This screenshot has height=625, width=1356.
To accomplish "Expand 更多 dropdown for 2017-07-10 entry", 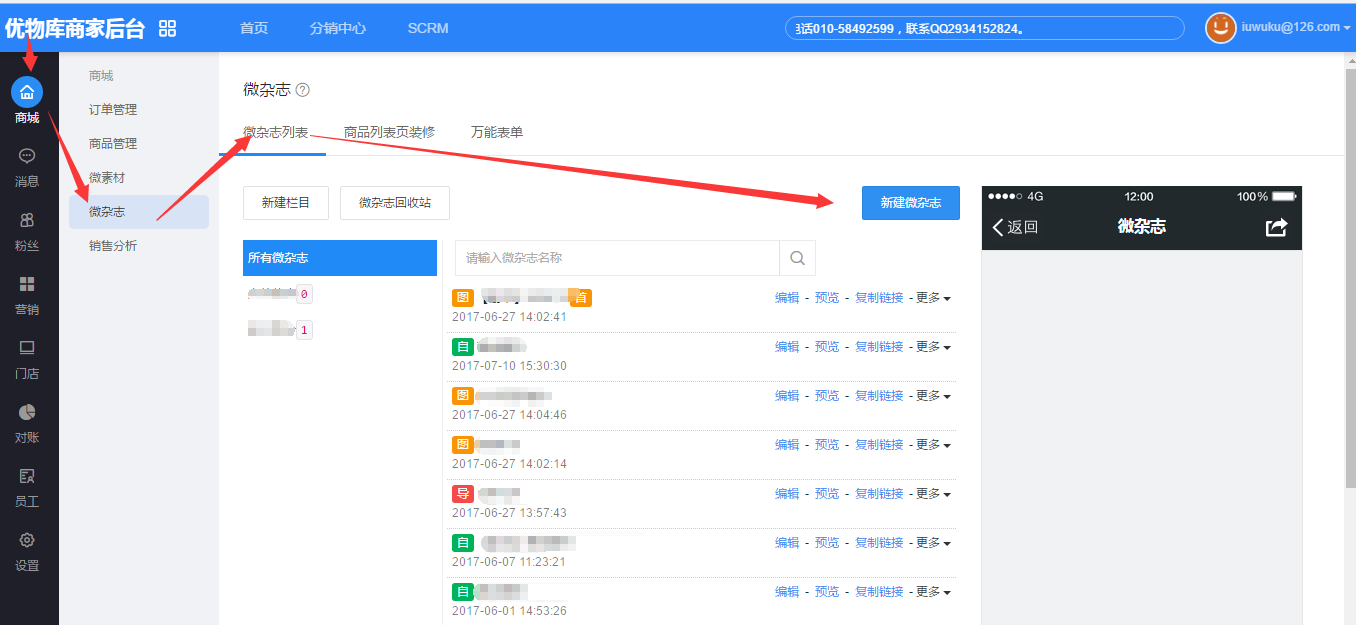I will coord(933,347).
